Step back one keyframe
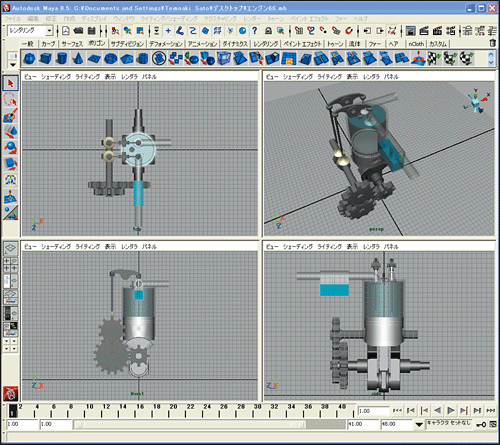Image resolution: width=500 pixels, height=445 pixels. coord(424,410)
